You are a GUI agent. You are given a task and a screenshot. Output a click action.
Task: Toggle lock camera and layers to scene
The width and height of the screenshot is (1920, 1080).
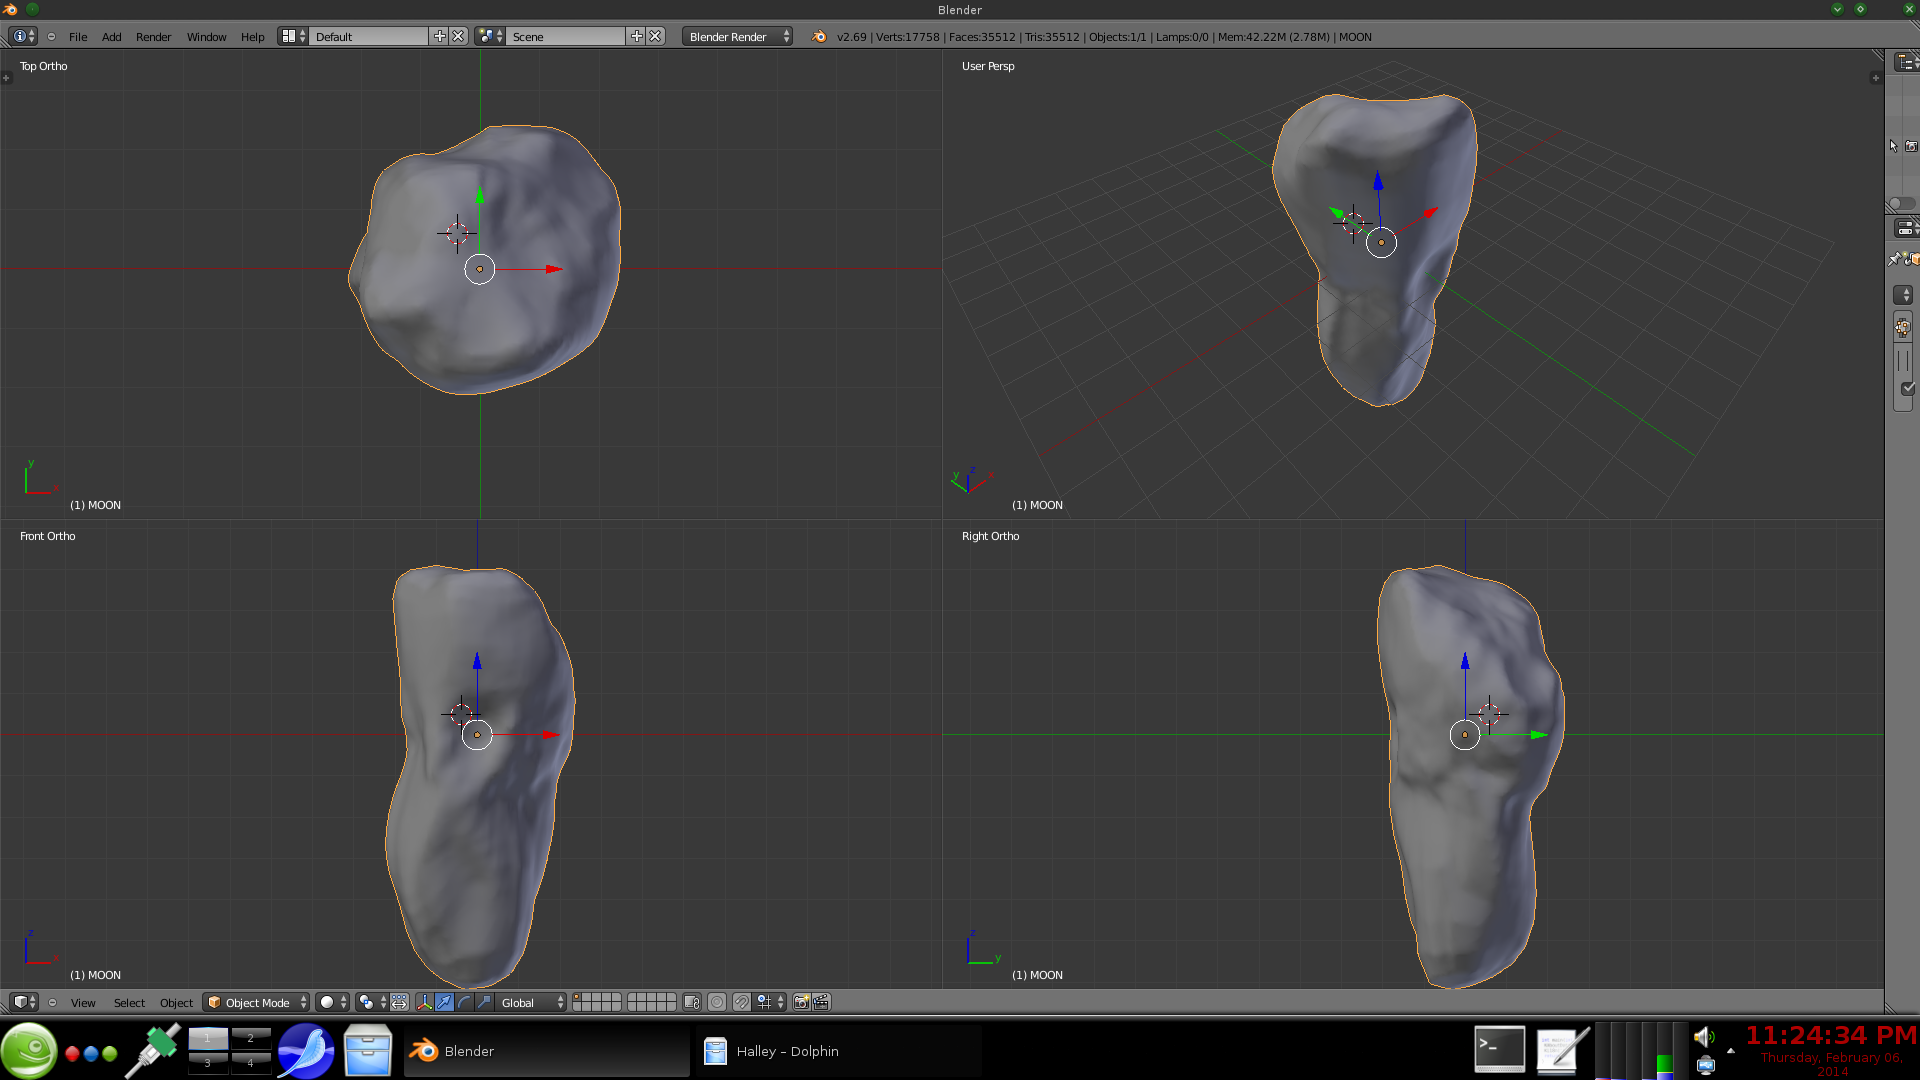(692, 1002)
